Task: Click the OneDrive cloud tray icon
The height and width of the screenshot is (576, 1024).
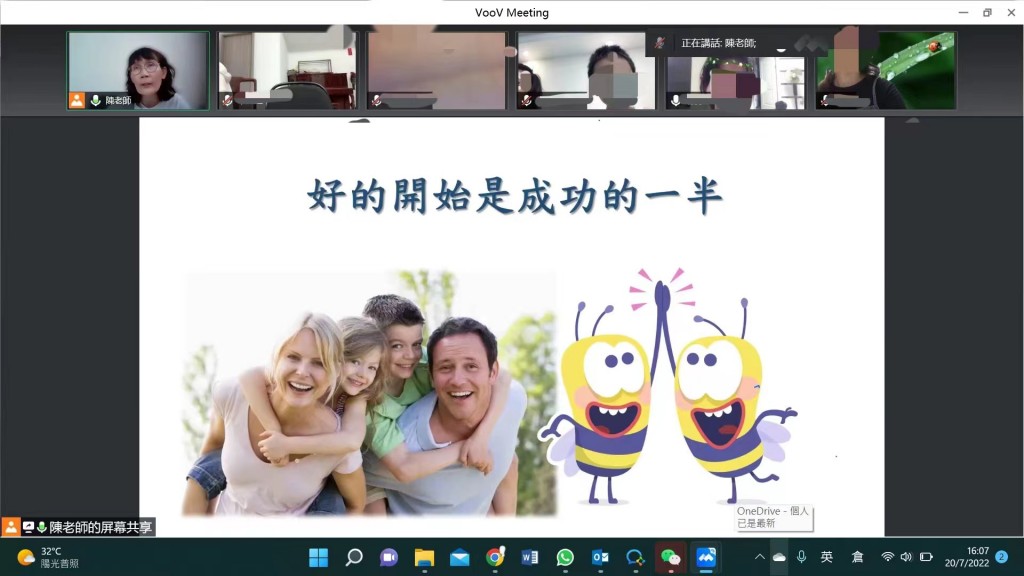Action: (x=779, y=557)
